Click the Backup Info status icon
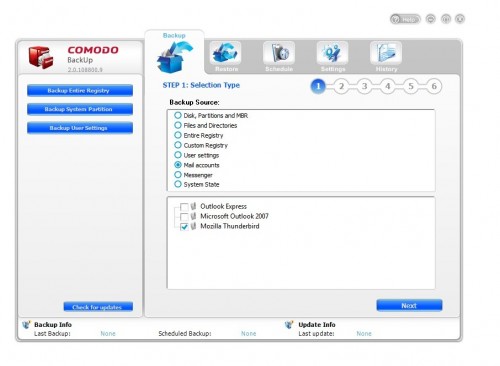This screenshot has height=366, width=500. point(26,325)
